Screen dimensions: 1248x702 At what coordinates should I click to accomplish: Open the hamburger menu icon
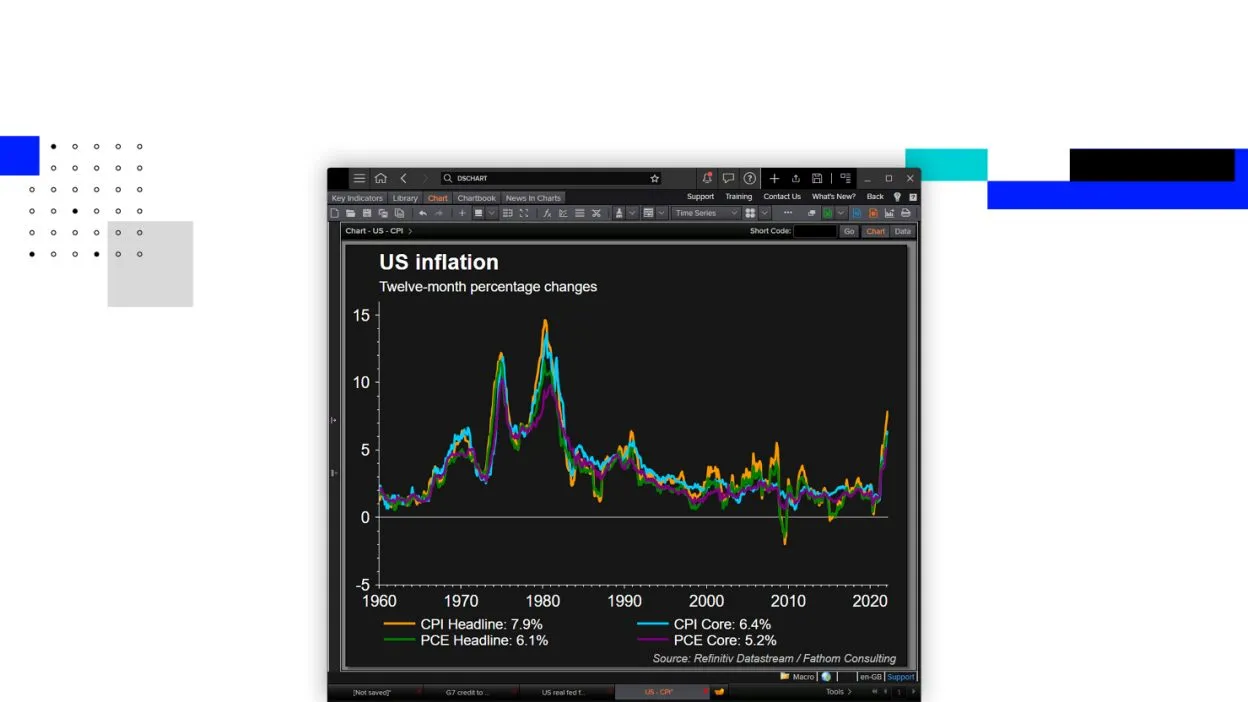tap(359, 178)
